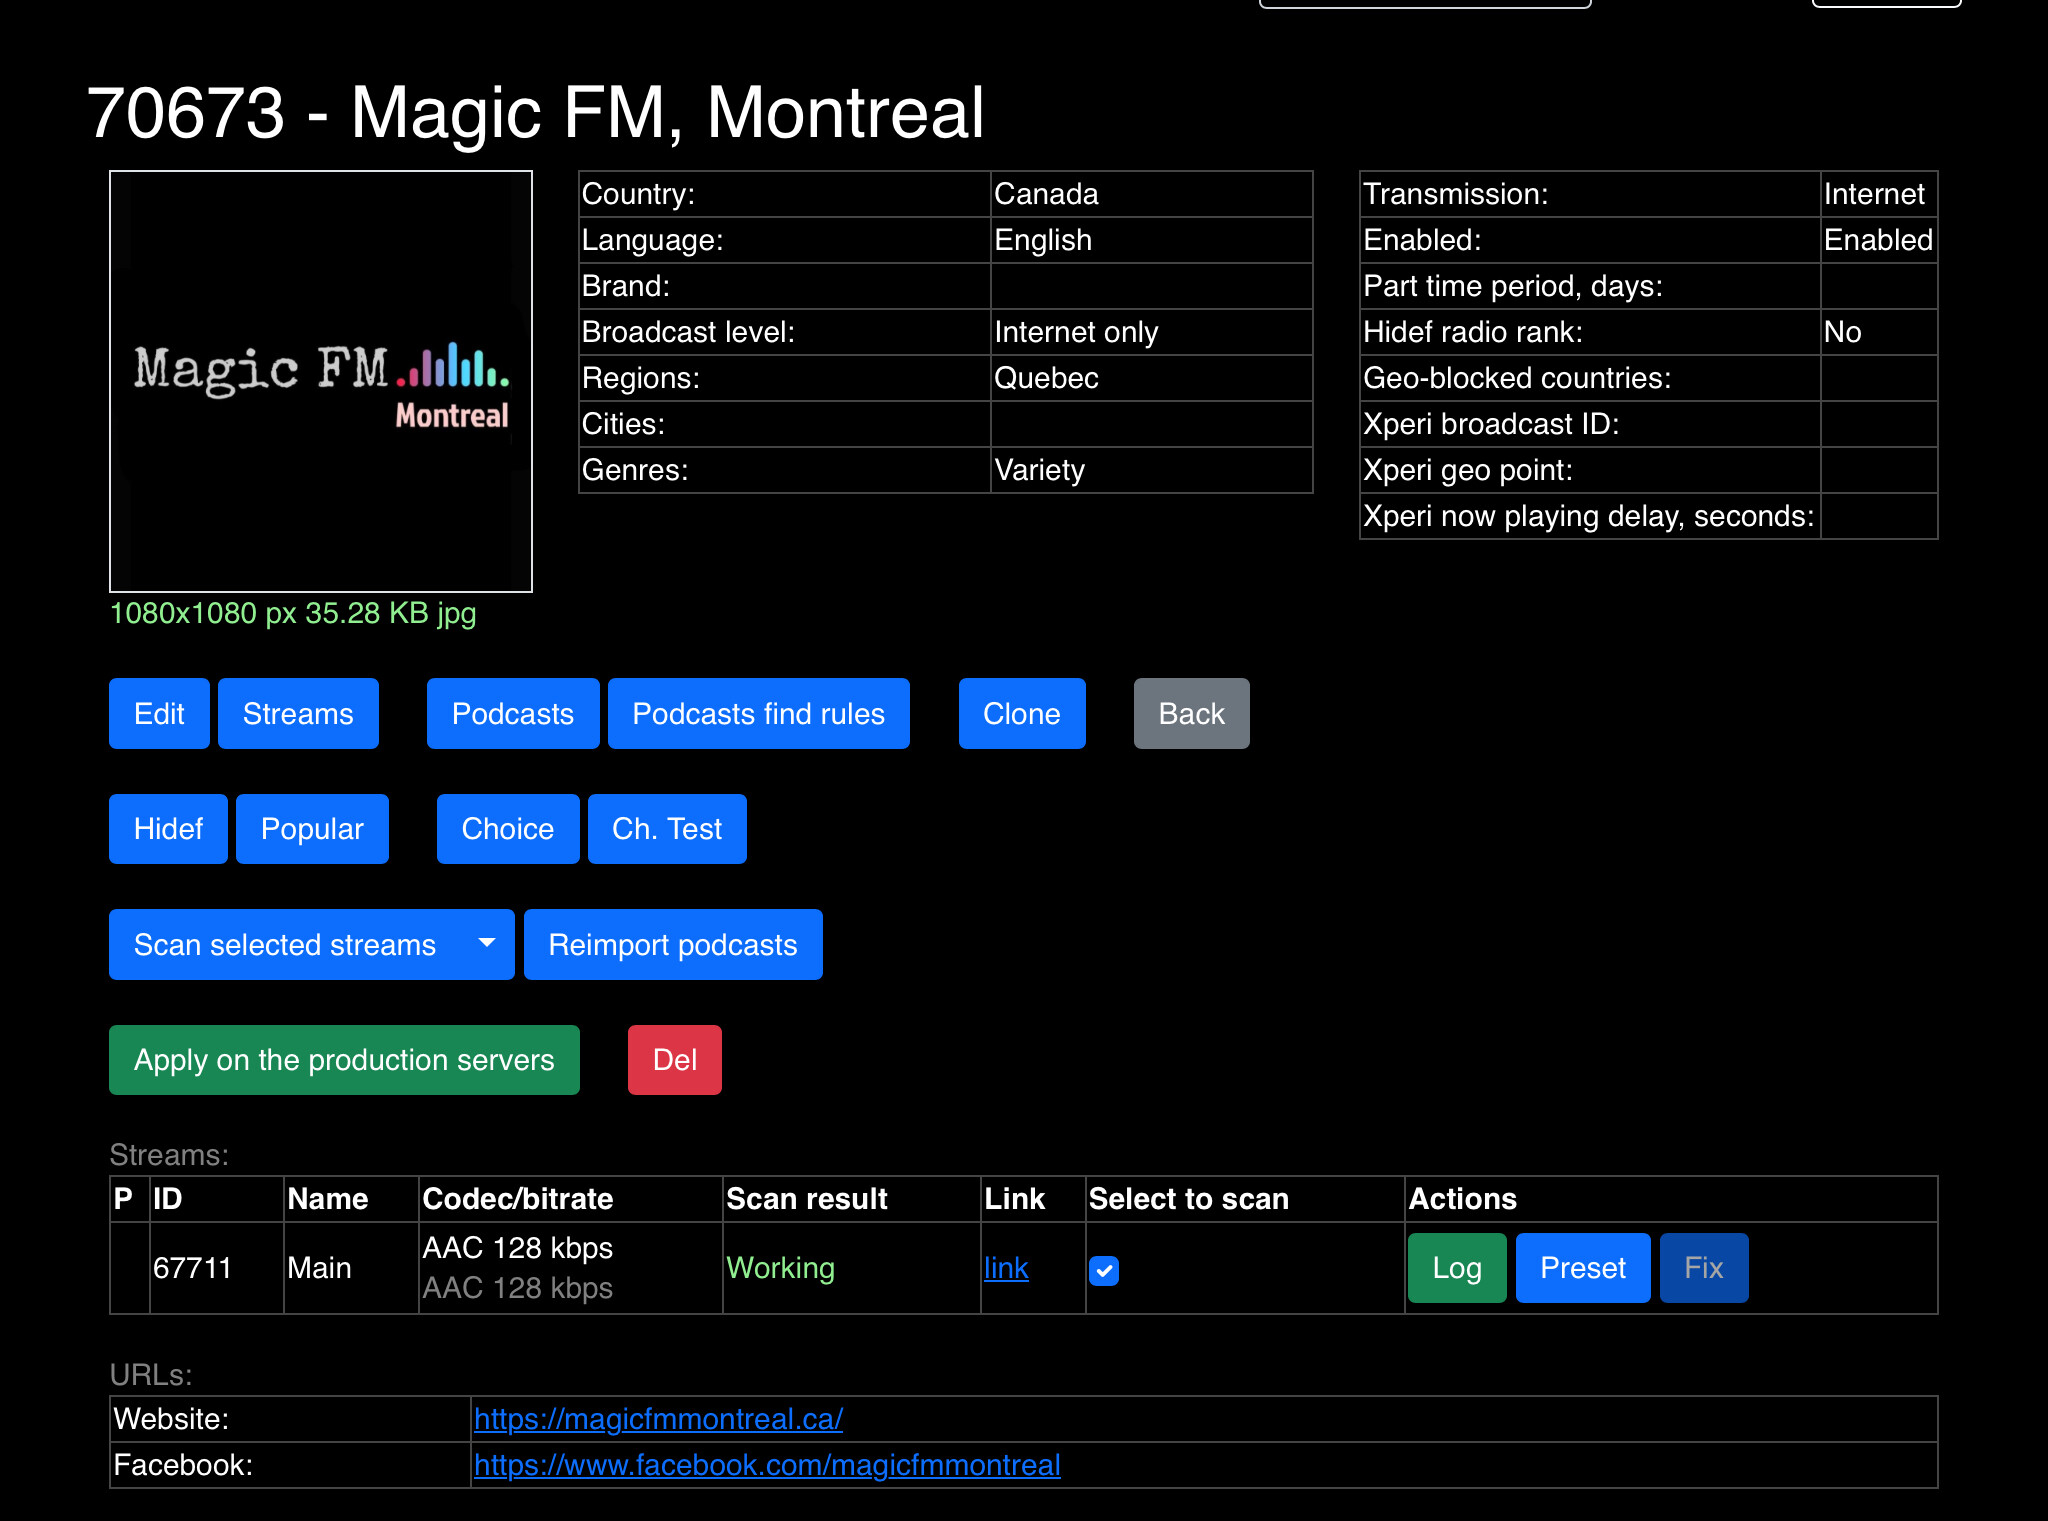The image size is (2048, 1521).
Task: Run the Ch. Test button
Action: (x=667, y=828)
